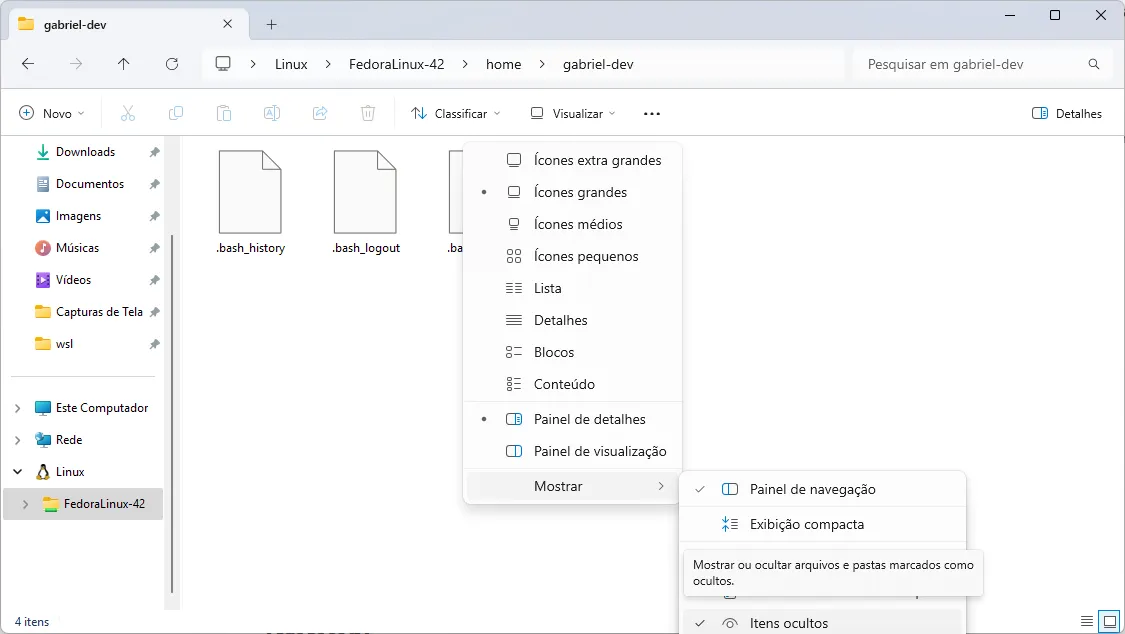Select the .bash_logout file icon

[x=365, y=192]
